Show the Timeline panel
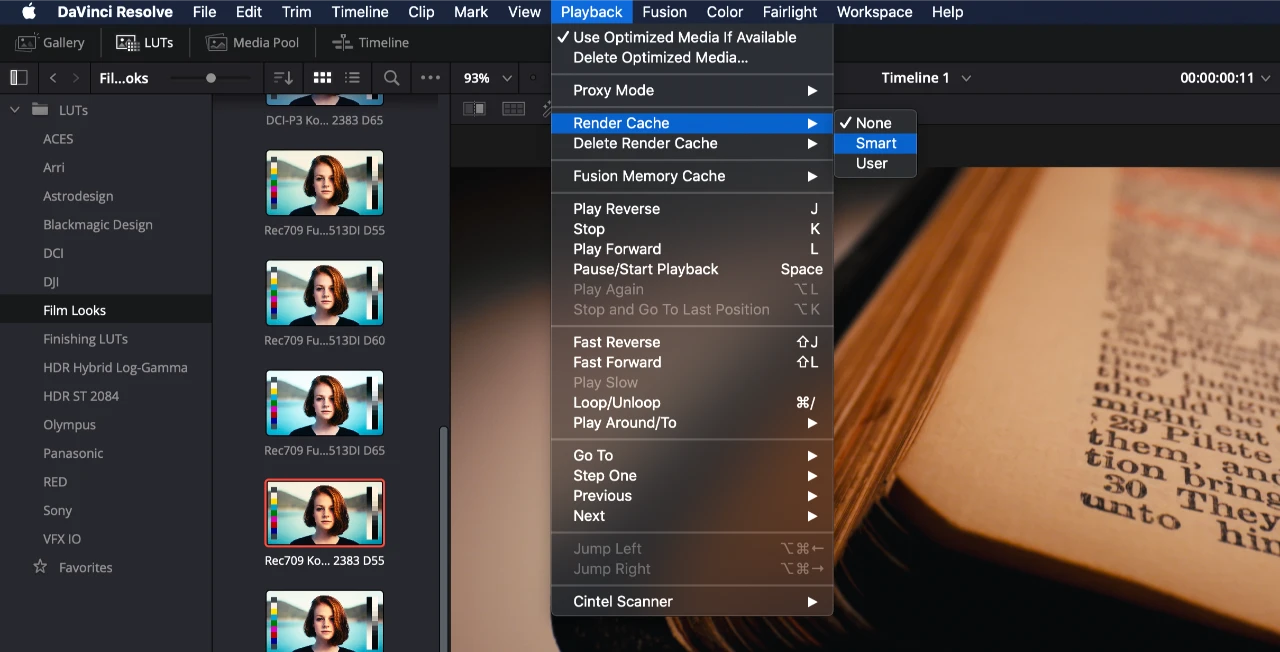 point(370,42)
